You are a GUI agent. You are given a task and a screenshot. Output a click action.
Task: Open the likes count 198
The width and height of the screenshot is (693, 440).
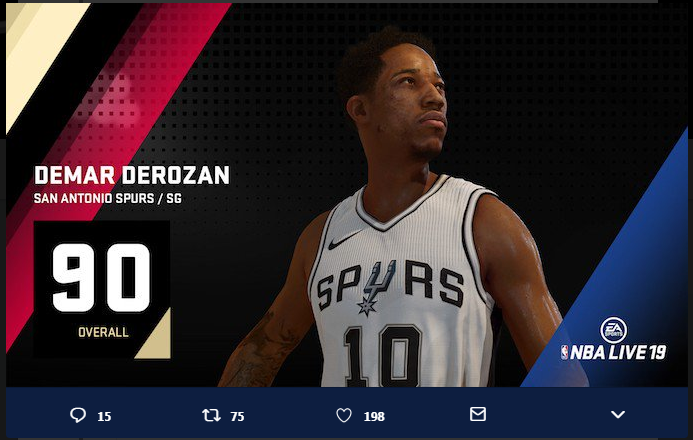(374, 417)
